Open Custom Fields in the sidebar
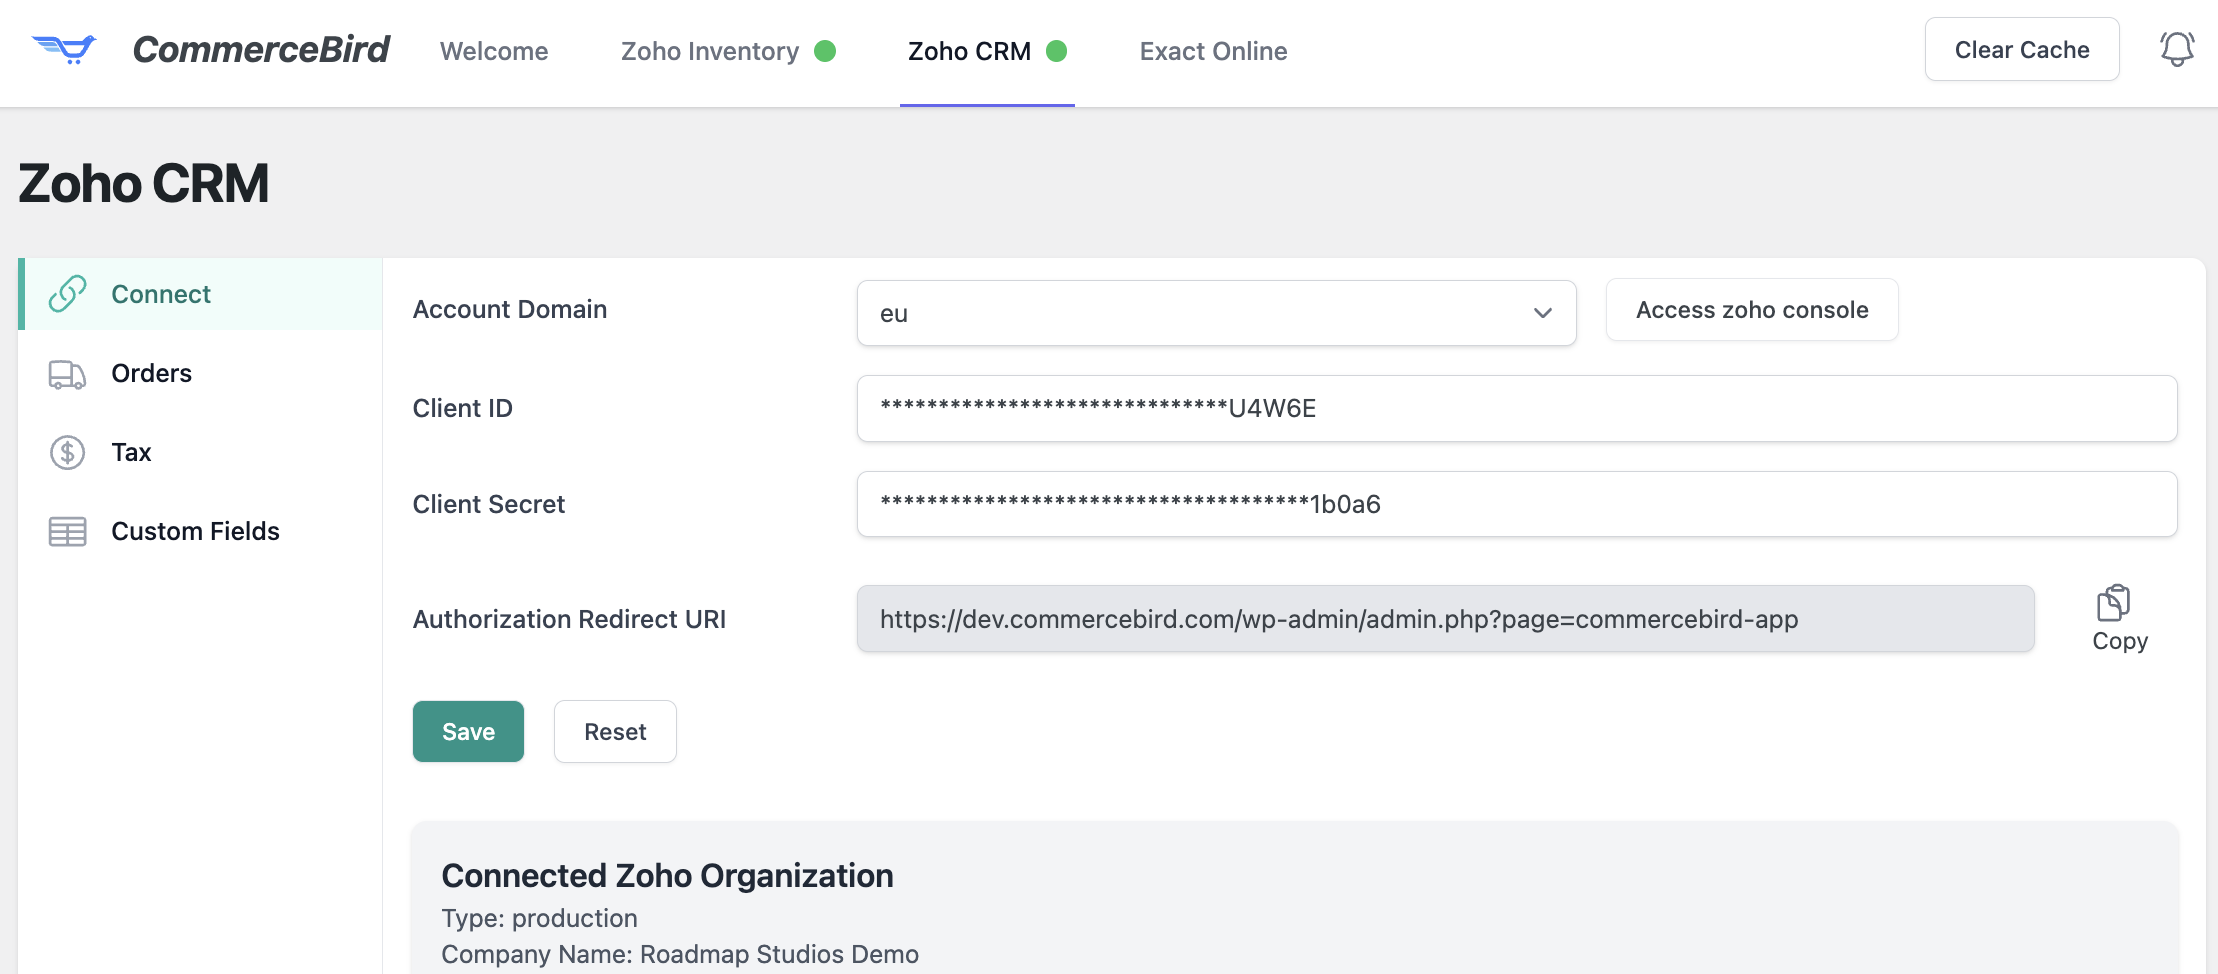 pyautogui.click(x=201, y=532)
